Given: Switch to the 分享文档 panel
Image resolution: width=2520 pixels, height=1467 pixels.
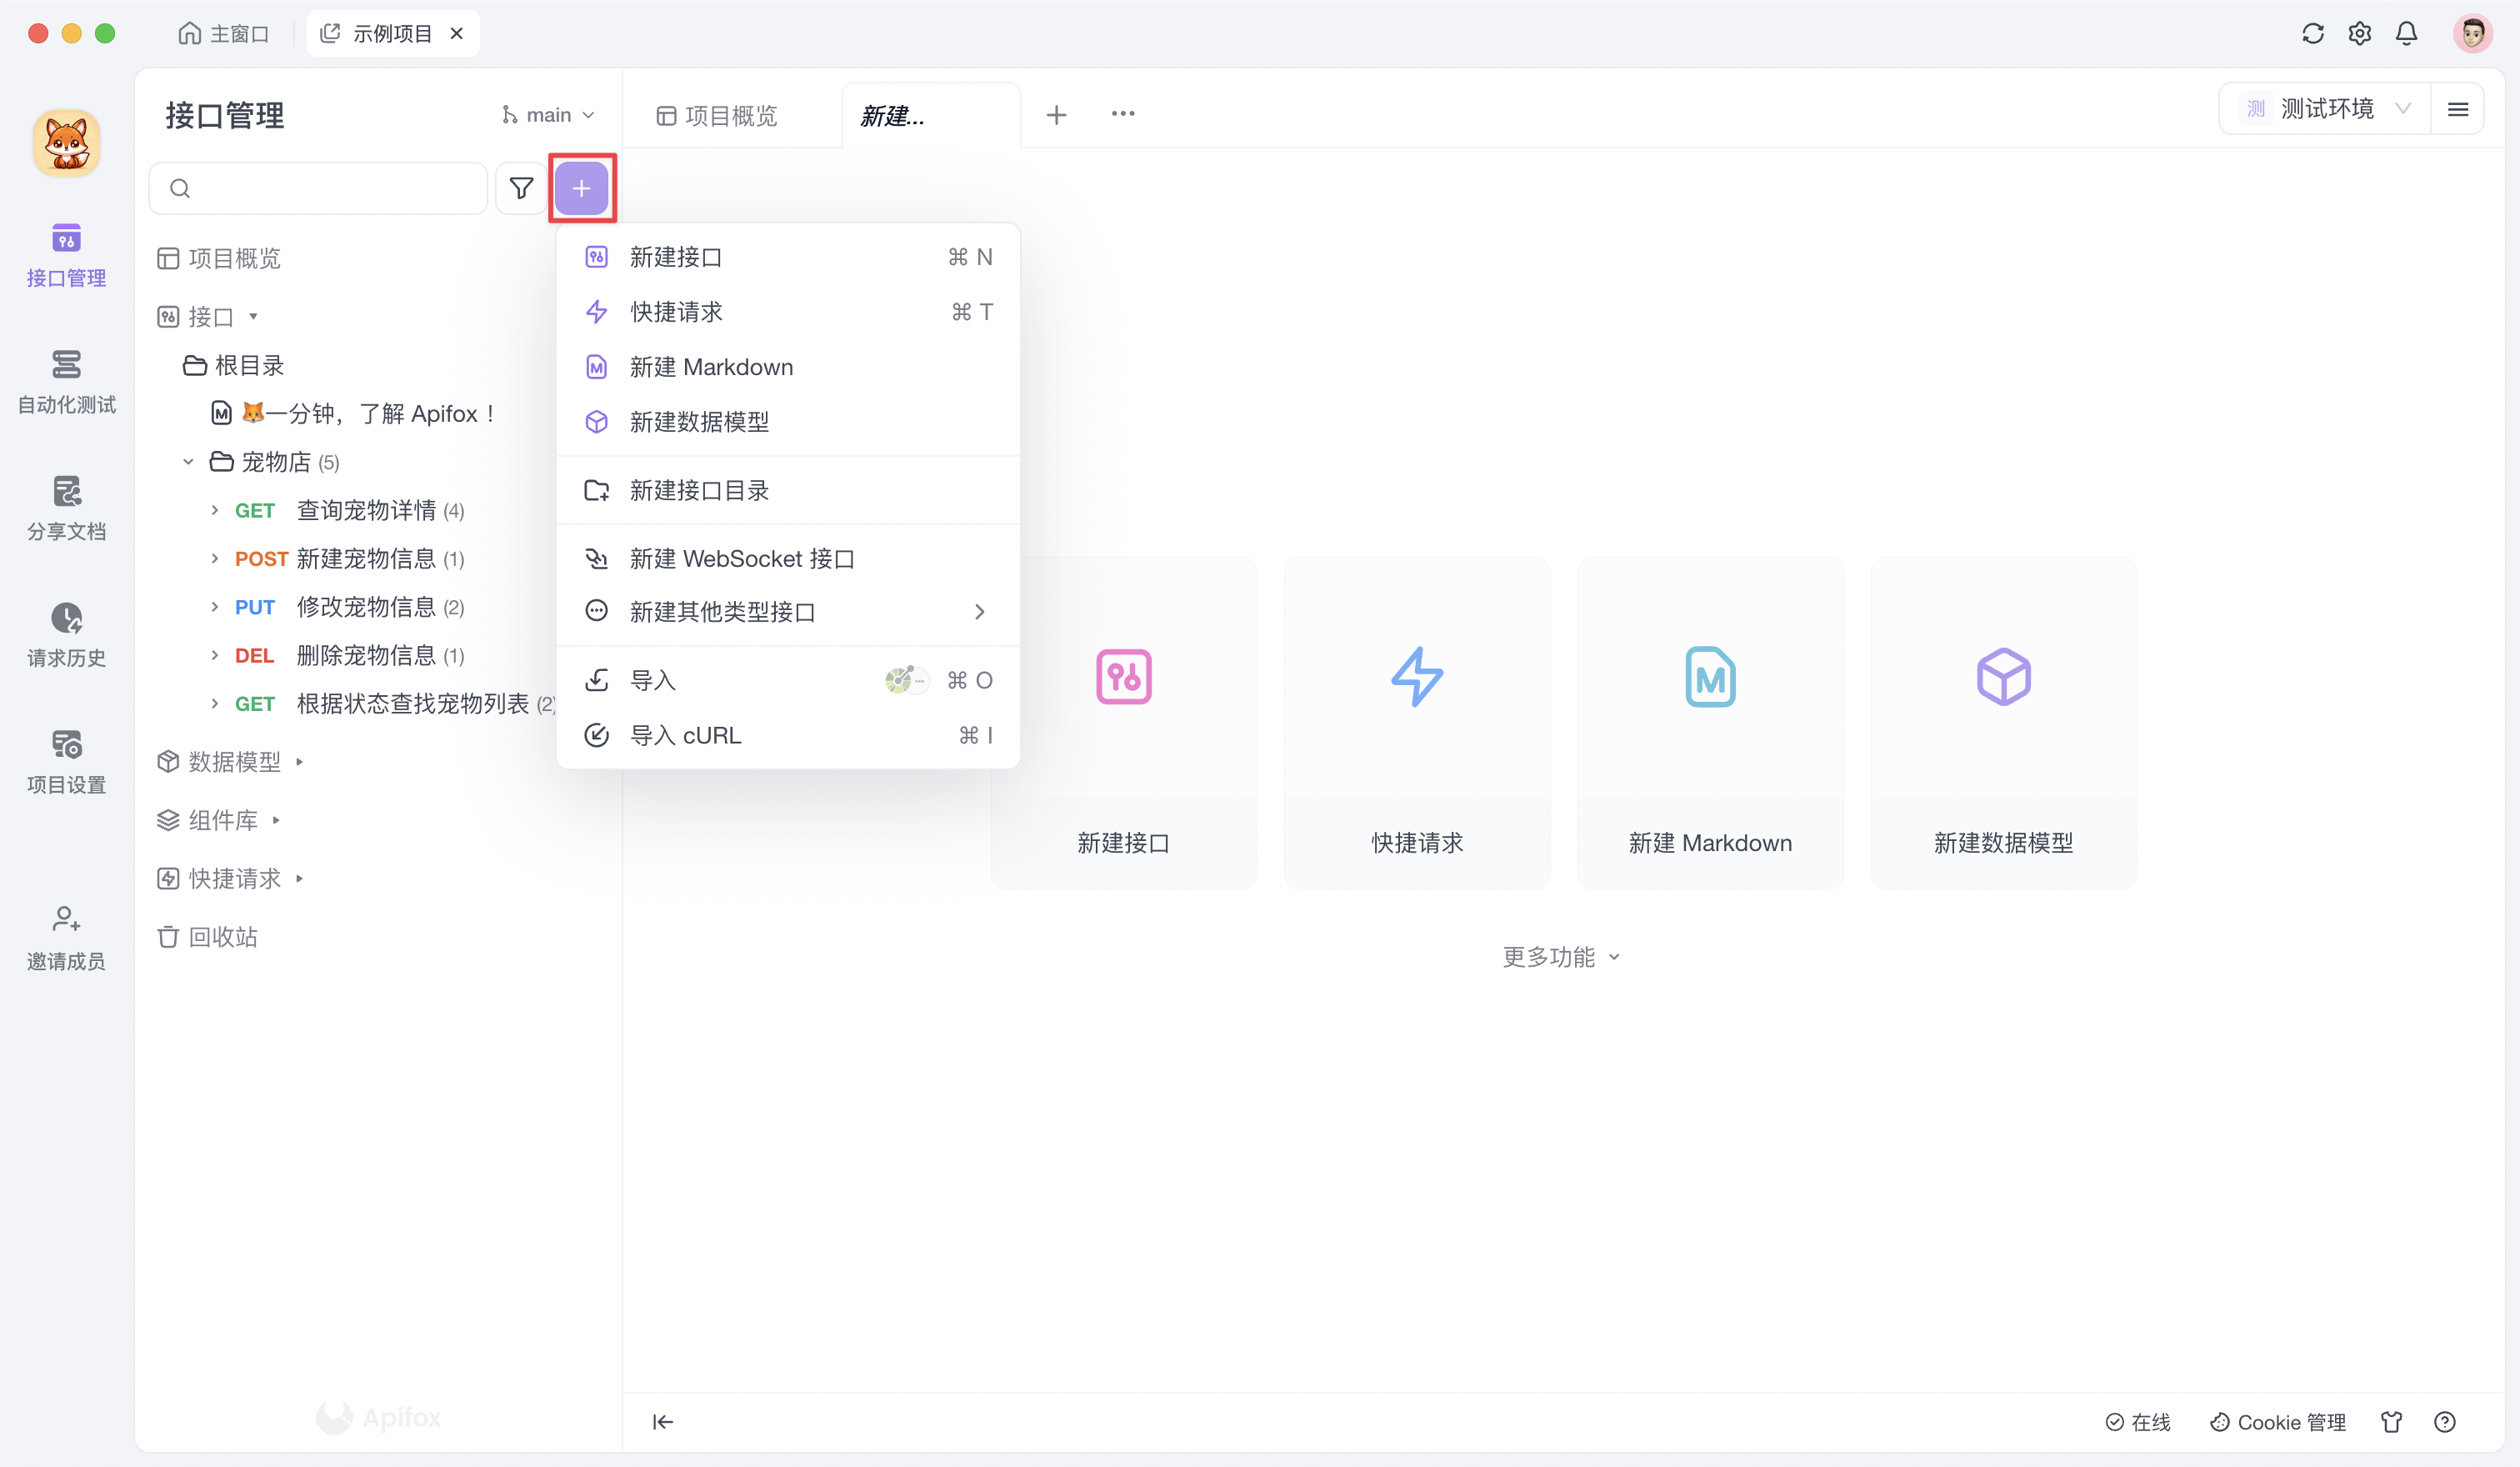Looking at the screenshot, I should click(66, 508).
